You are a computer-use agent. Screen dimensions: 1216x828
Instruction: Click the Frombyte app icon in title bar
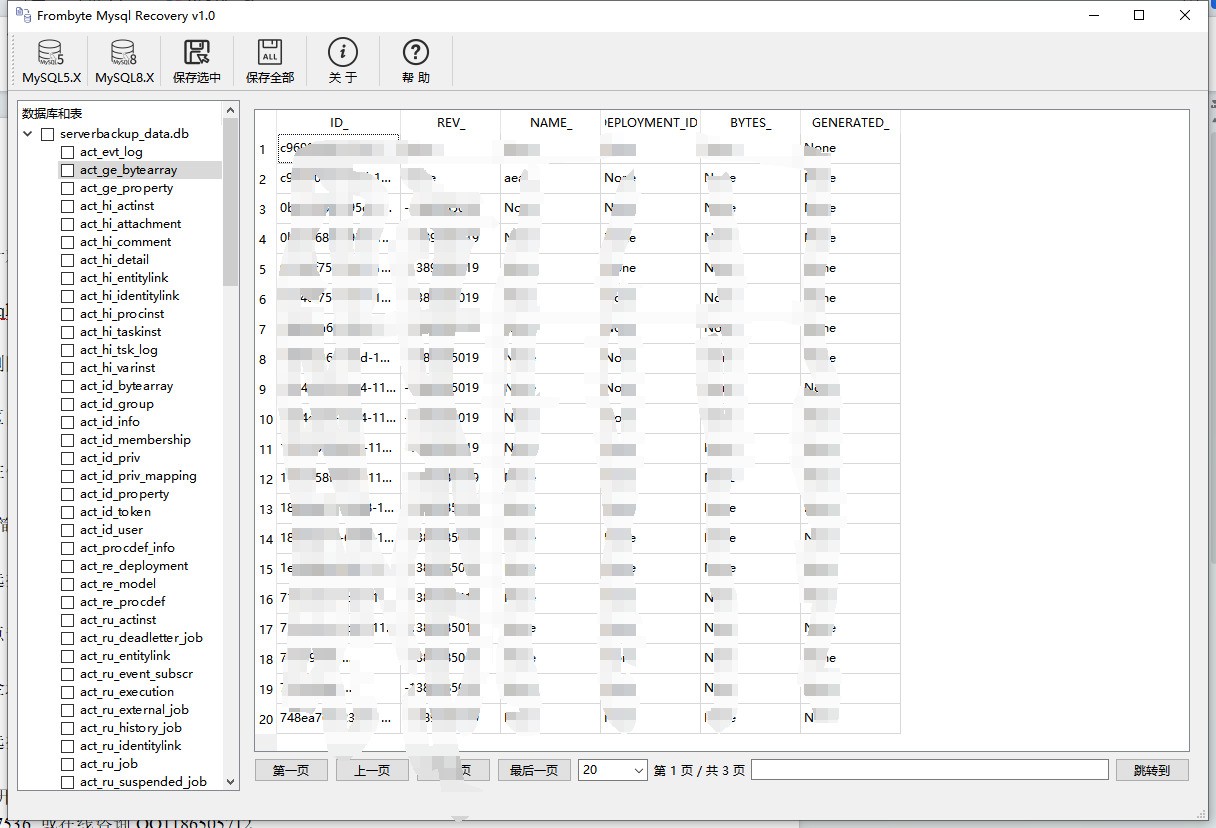coord(23,15)
